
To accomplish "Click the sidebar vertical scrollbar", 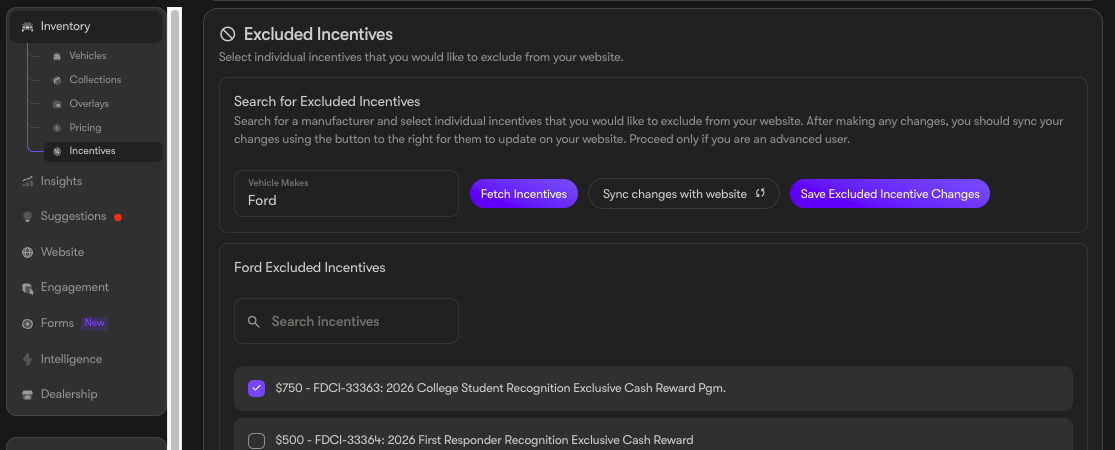I will coord(175,227).
